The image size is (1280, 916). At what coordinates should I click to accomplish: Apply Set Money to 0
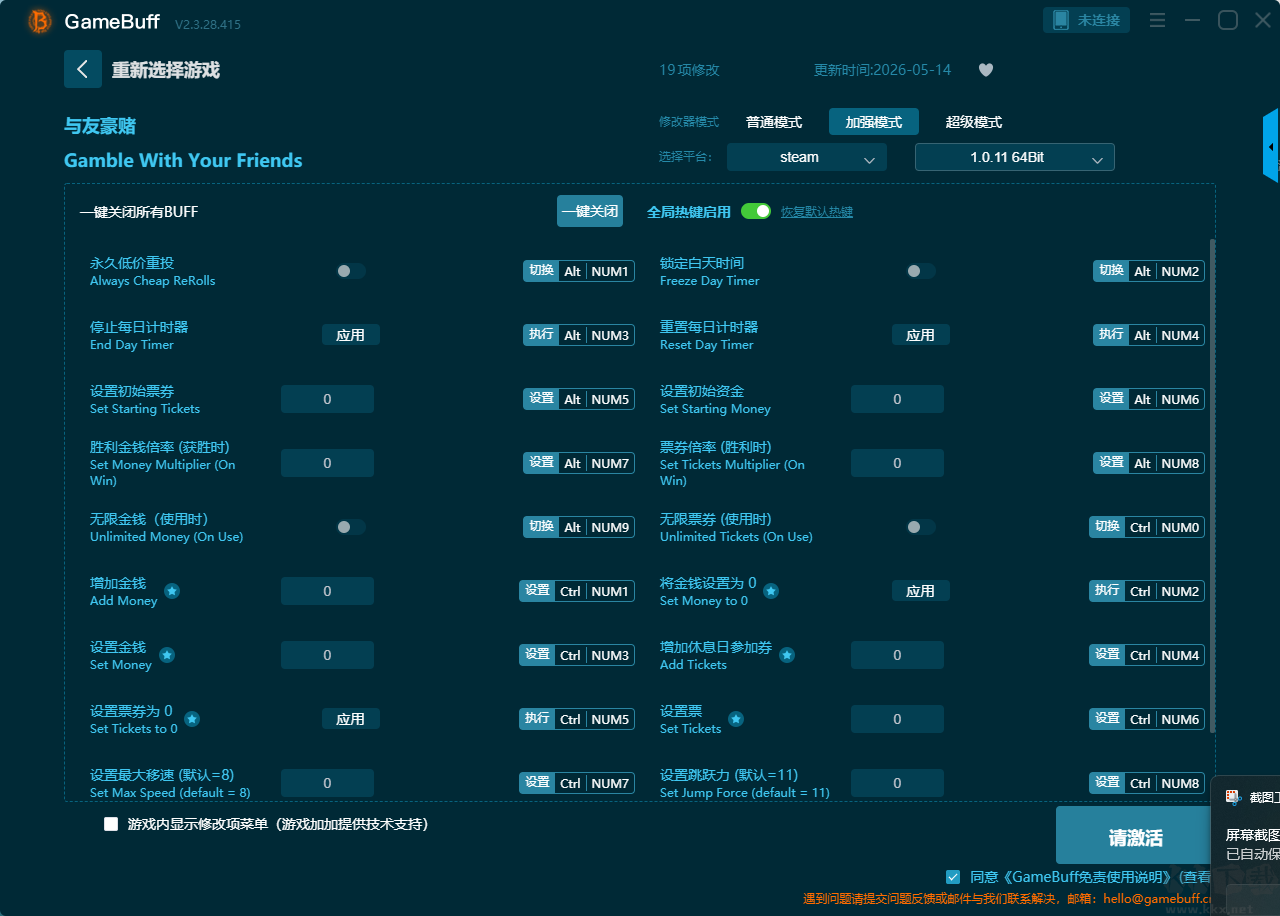[921, 591]
